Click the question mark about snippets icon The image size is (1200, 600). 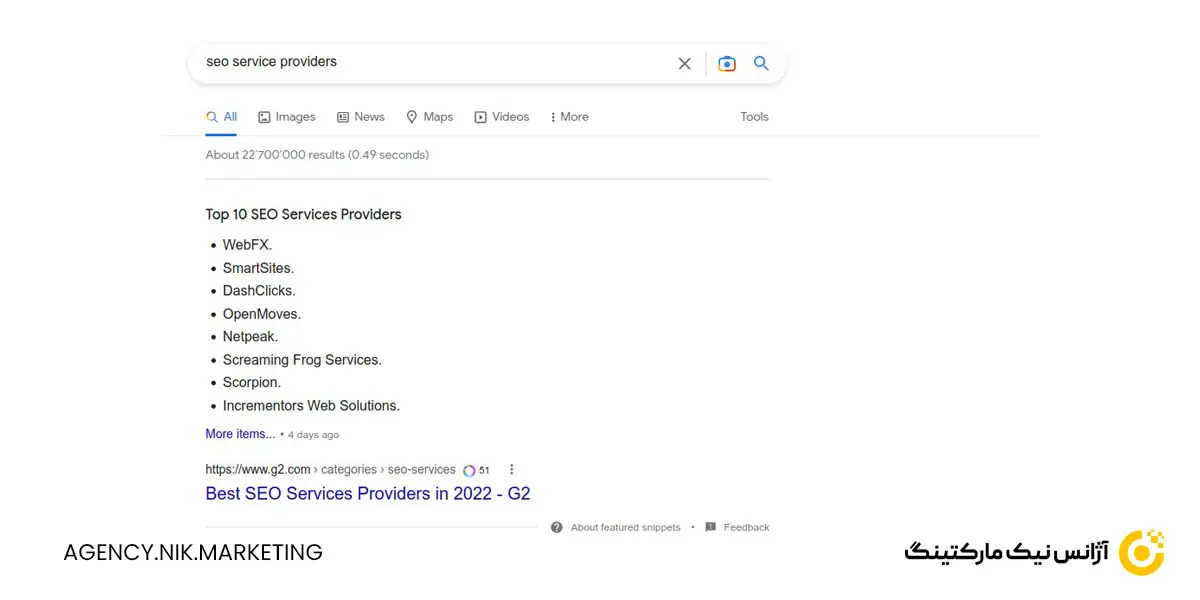click(x=557, y=527)
